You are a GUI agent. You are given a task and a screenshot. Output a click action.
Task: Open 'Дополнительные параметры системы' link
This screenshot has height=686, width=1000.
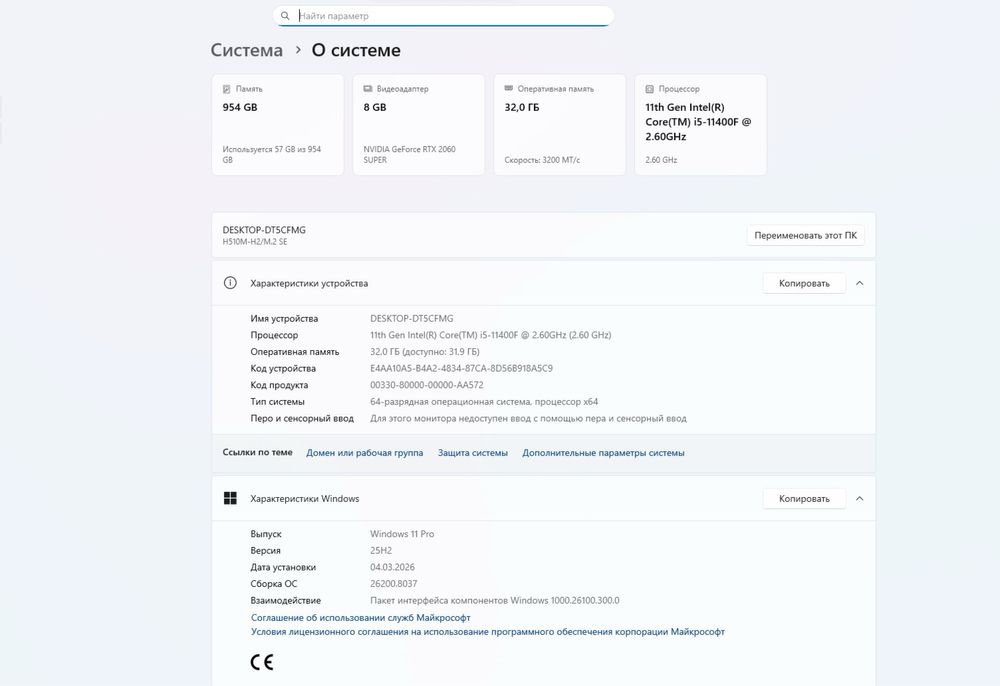tap(603, 453)
